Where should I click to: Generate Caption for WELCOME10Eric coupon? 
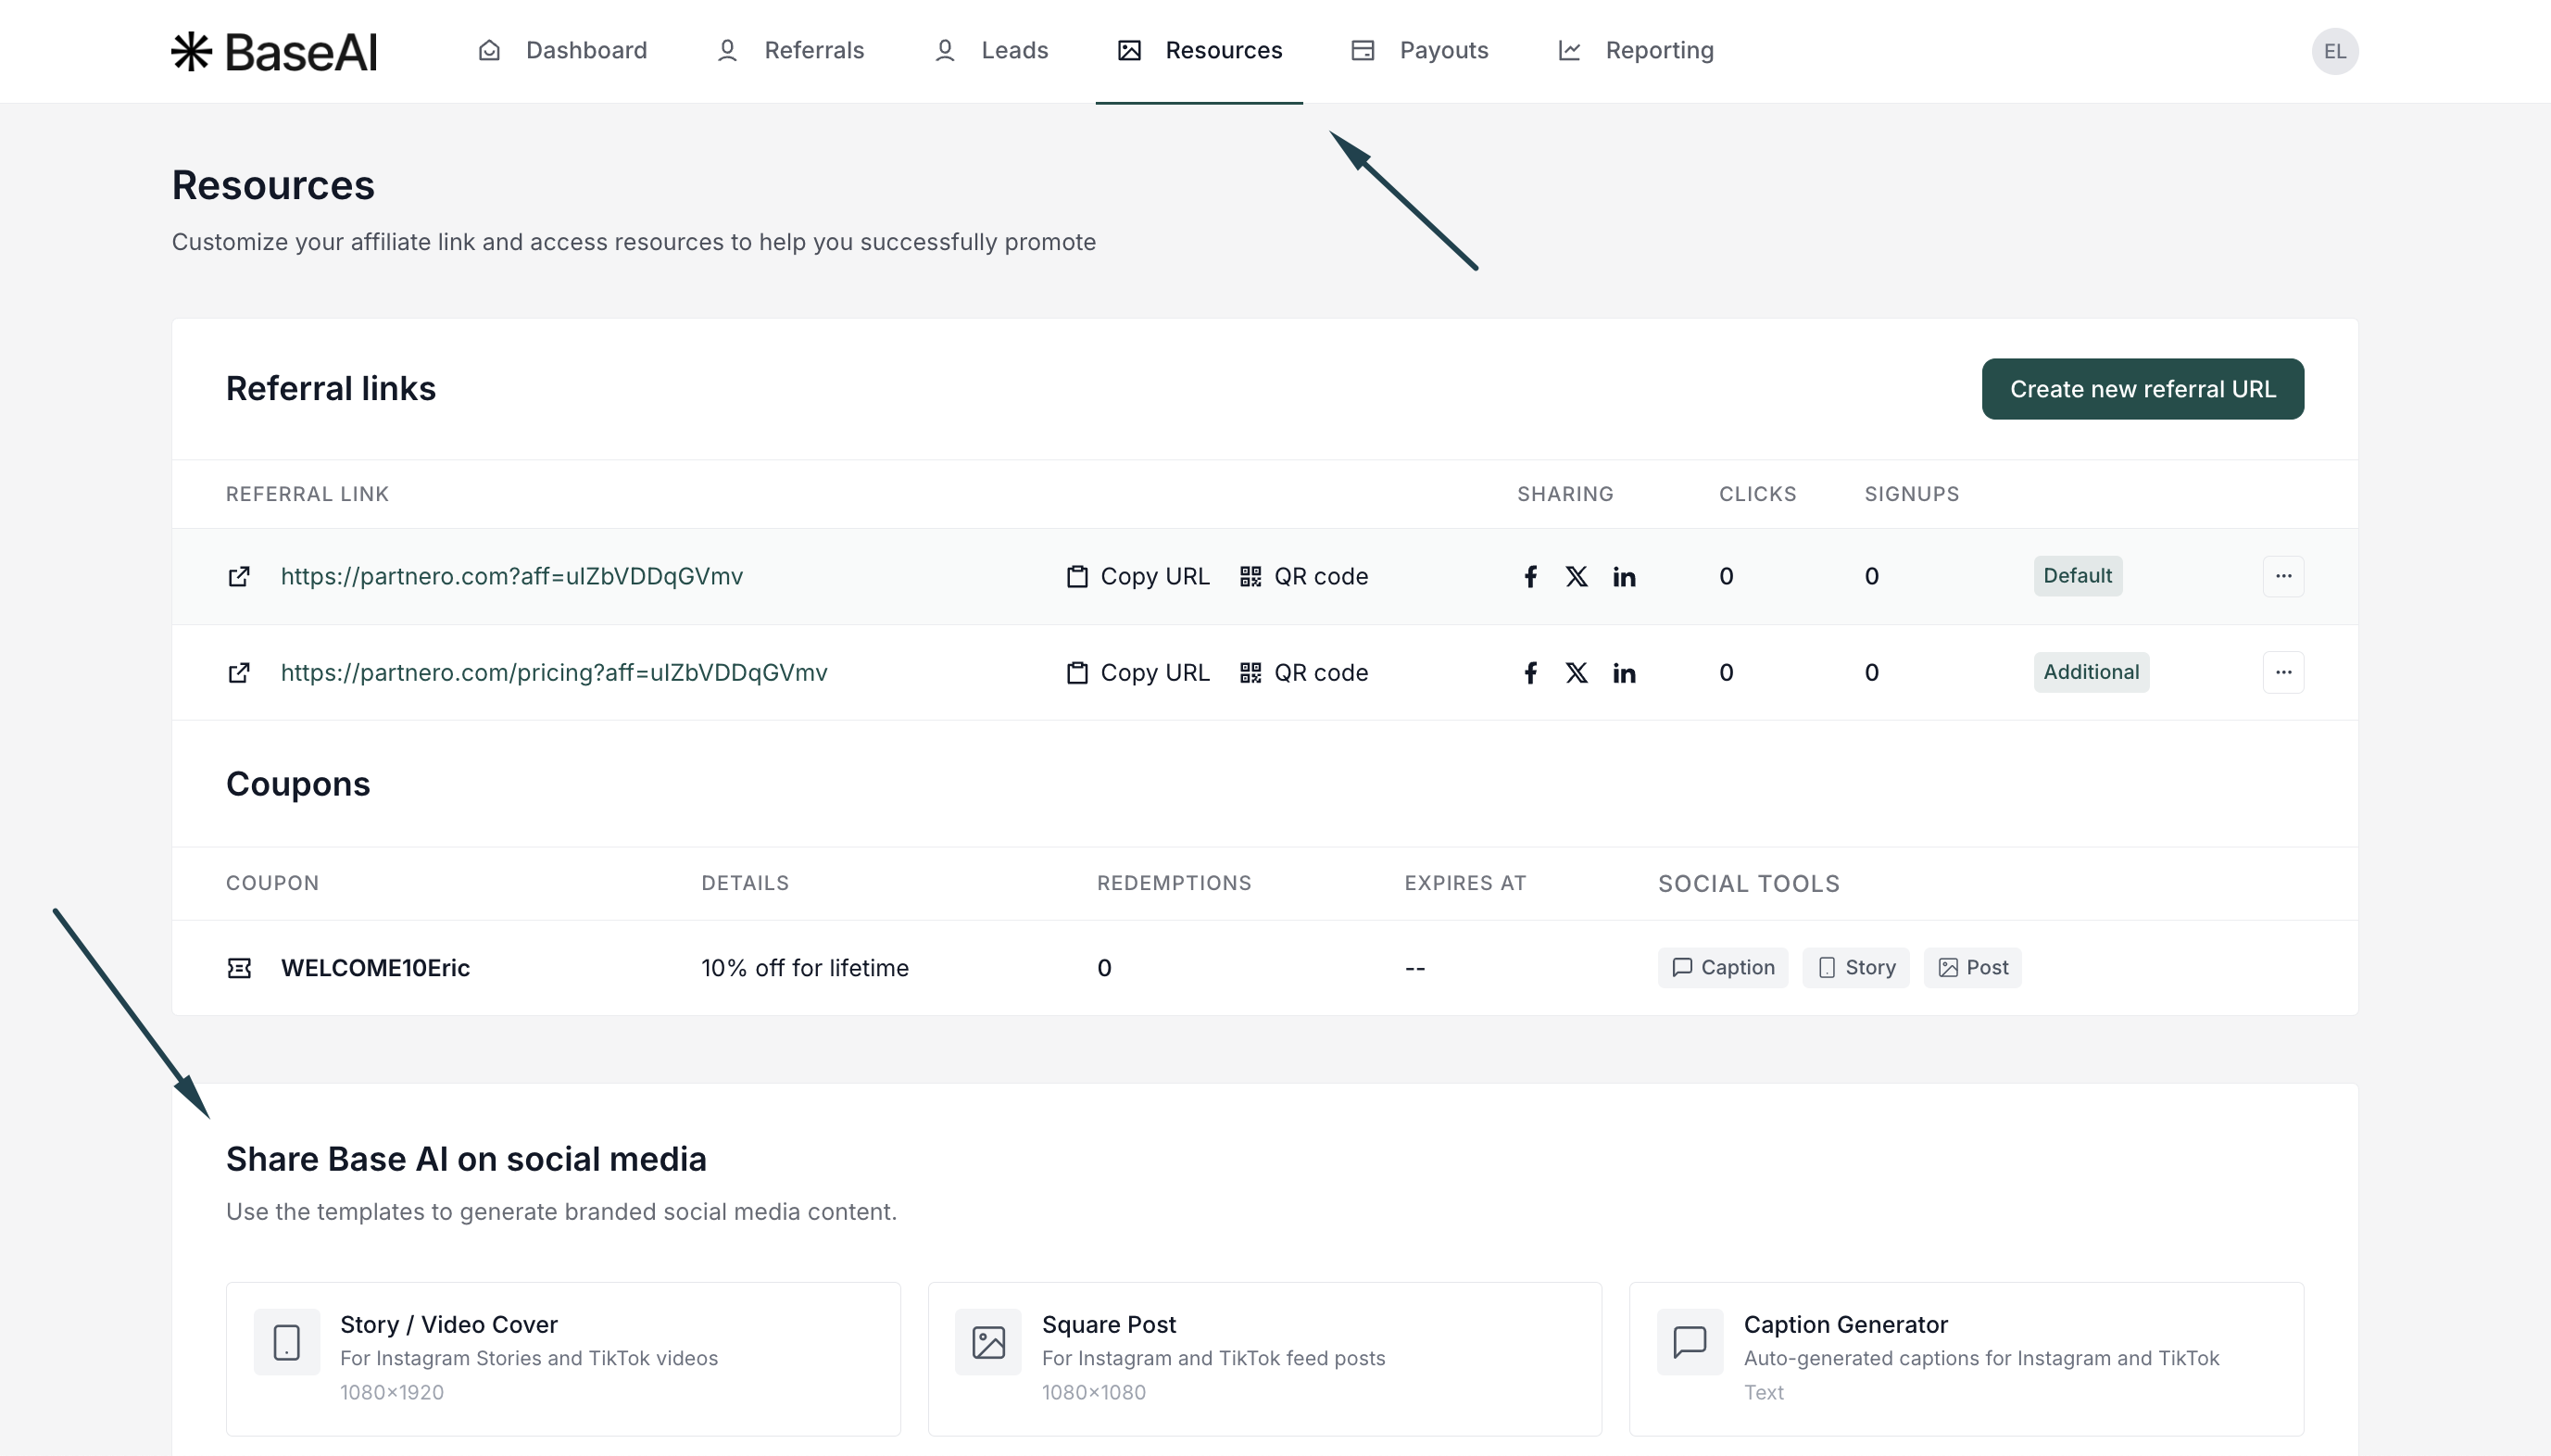coord(1723,968)
